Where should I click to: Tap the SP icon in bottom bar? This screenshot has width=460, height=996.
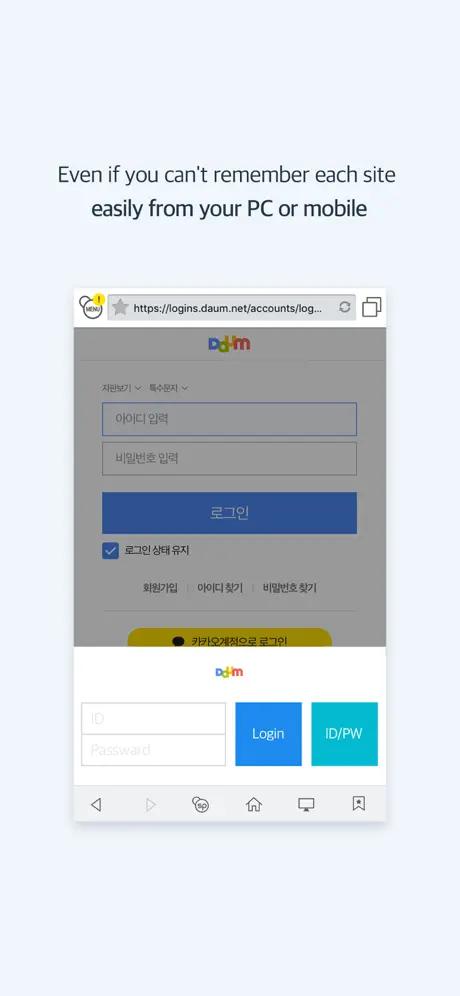201,805
